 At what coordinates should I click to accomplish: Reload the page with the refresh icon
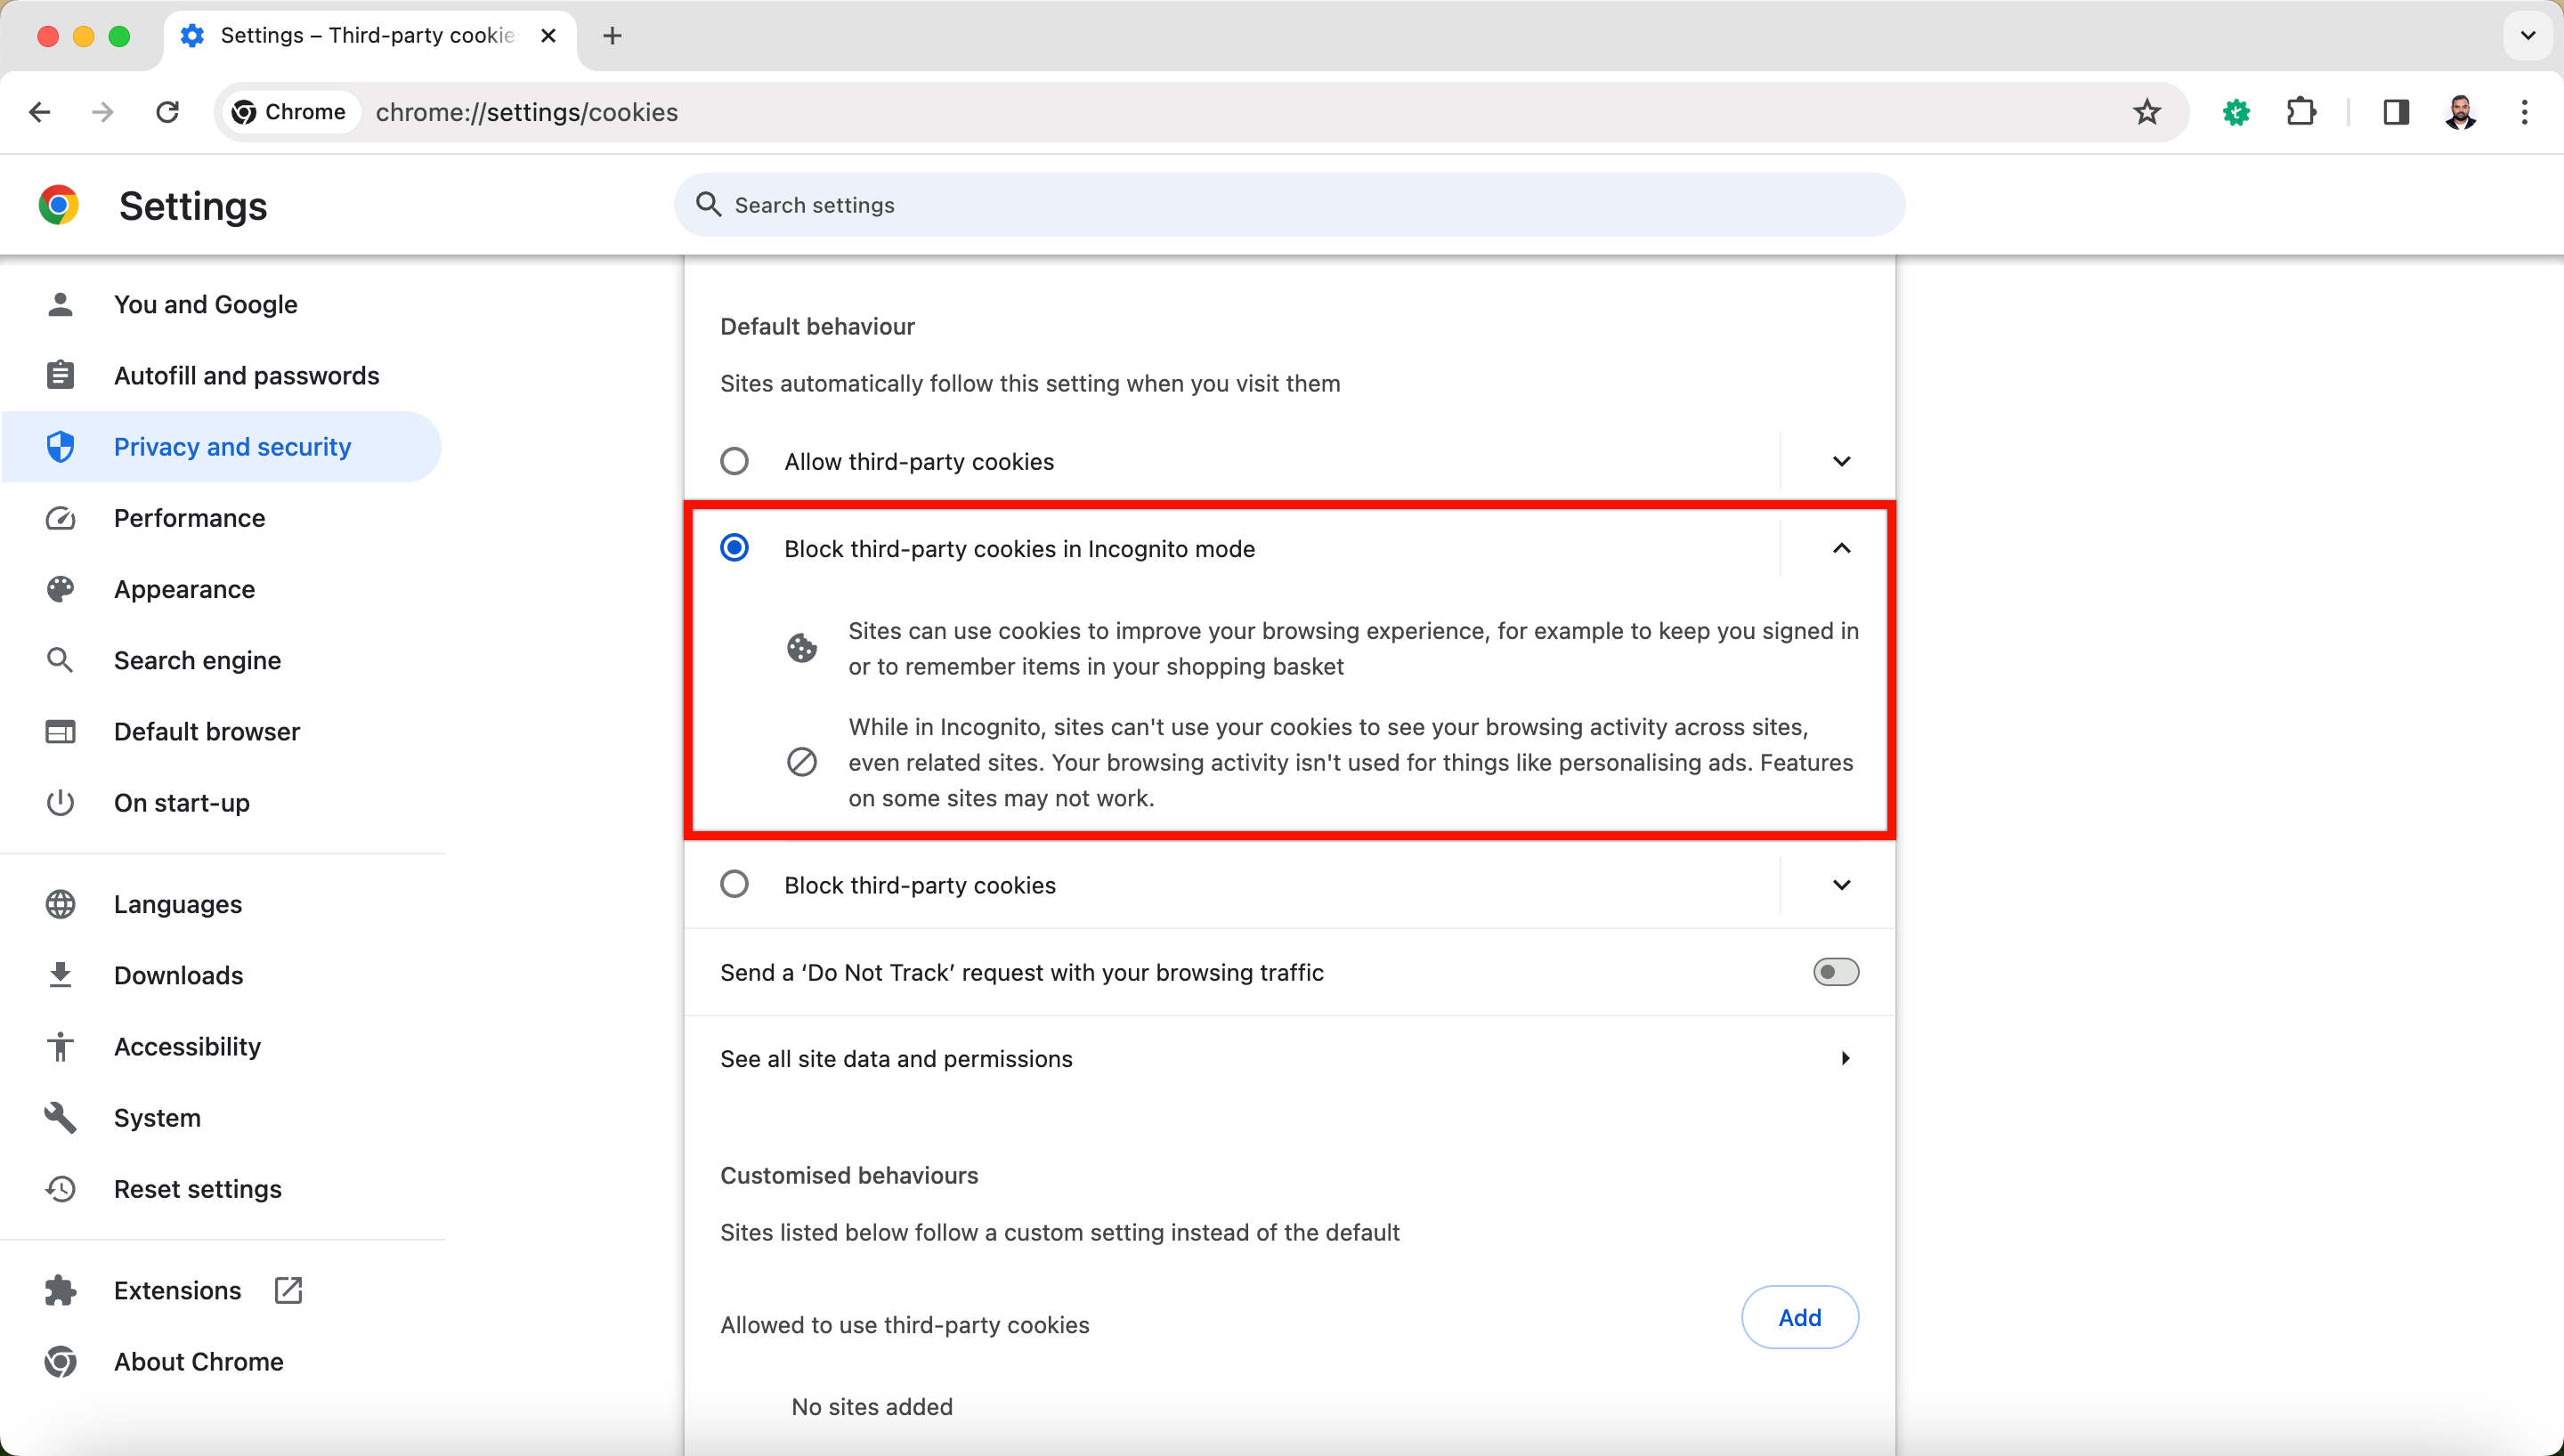(167, 112)
